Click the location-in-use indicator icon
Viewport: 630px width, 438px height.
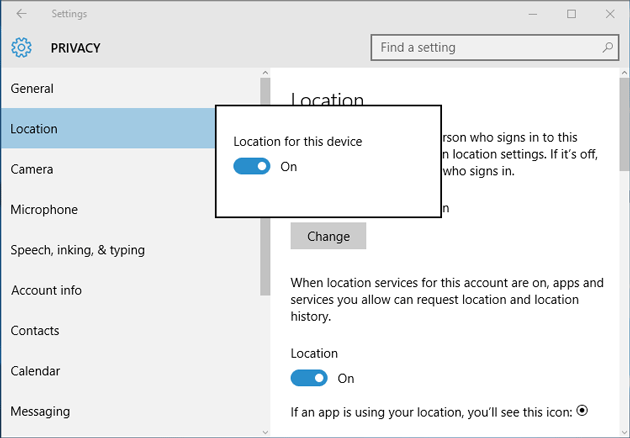point(583,410)
